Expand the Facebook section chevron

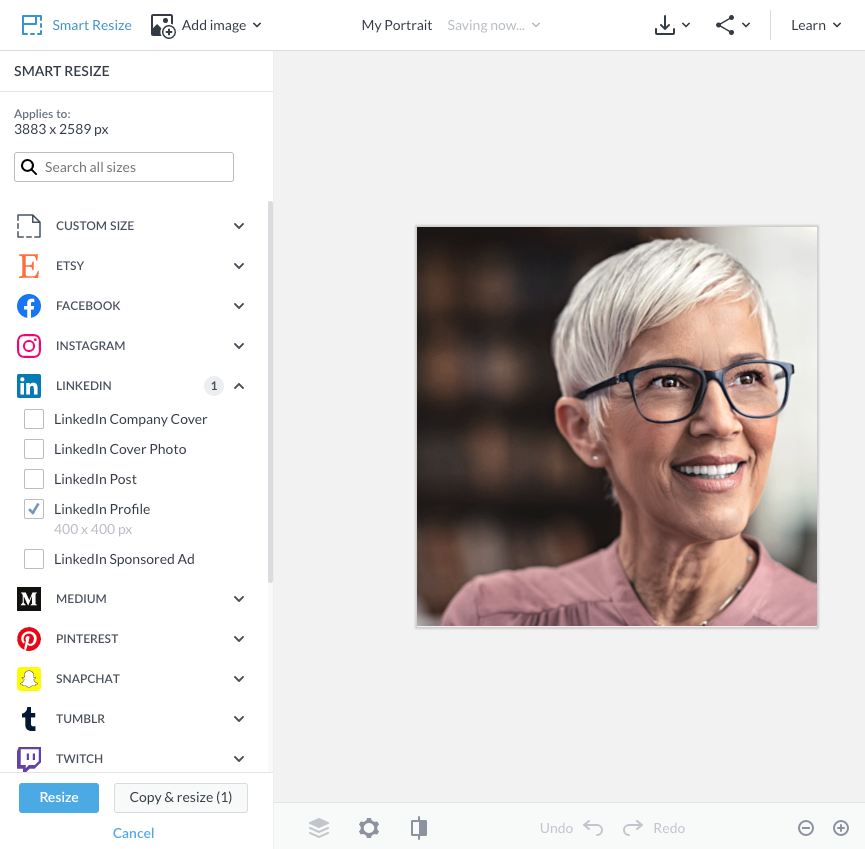239,306
